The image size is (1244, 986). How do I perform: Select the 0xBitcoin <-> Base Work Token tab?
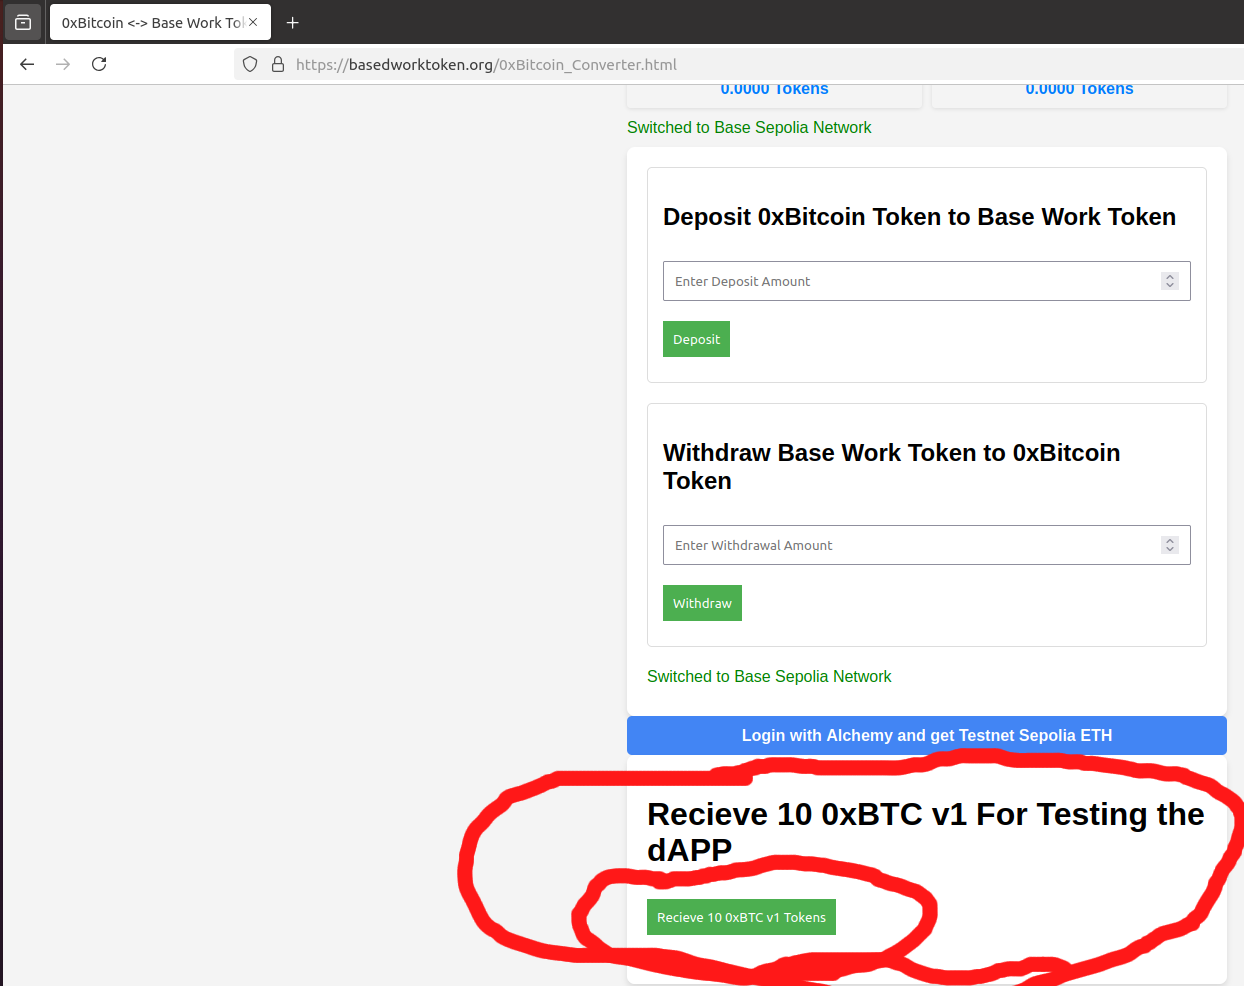[150, 22]
